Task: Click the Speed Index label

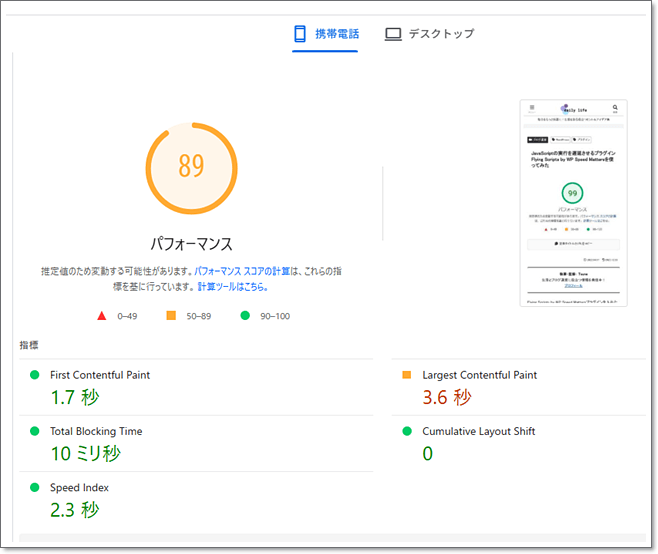Action: [x=79, y=488]
